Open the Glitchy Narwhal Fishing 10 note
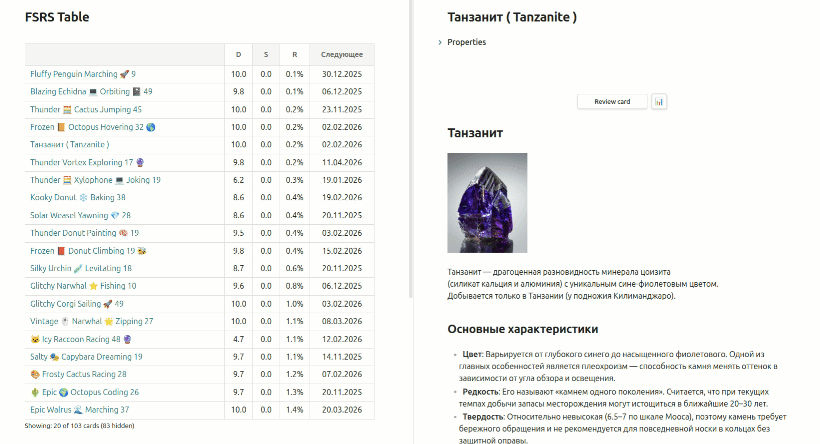The height and width of the screenshot is (444, 820). tap(83, 286)
